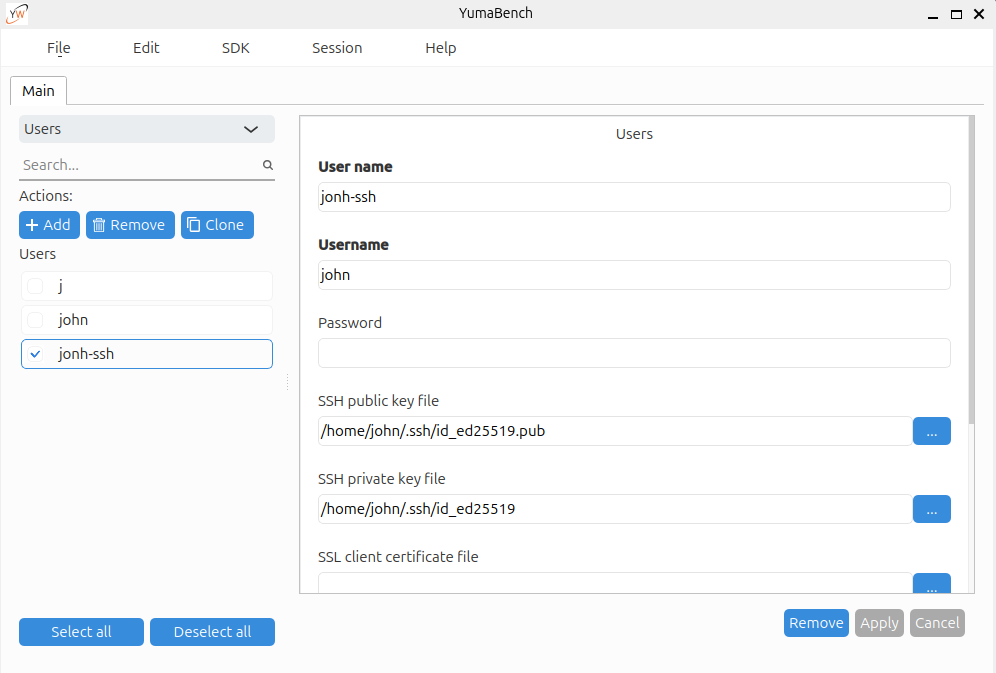Open the SDK menu

236,48
